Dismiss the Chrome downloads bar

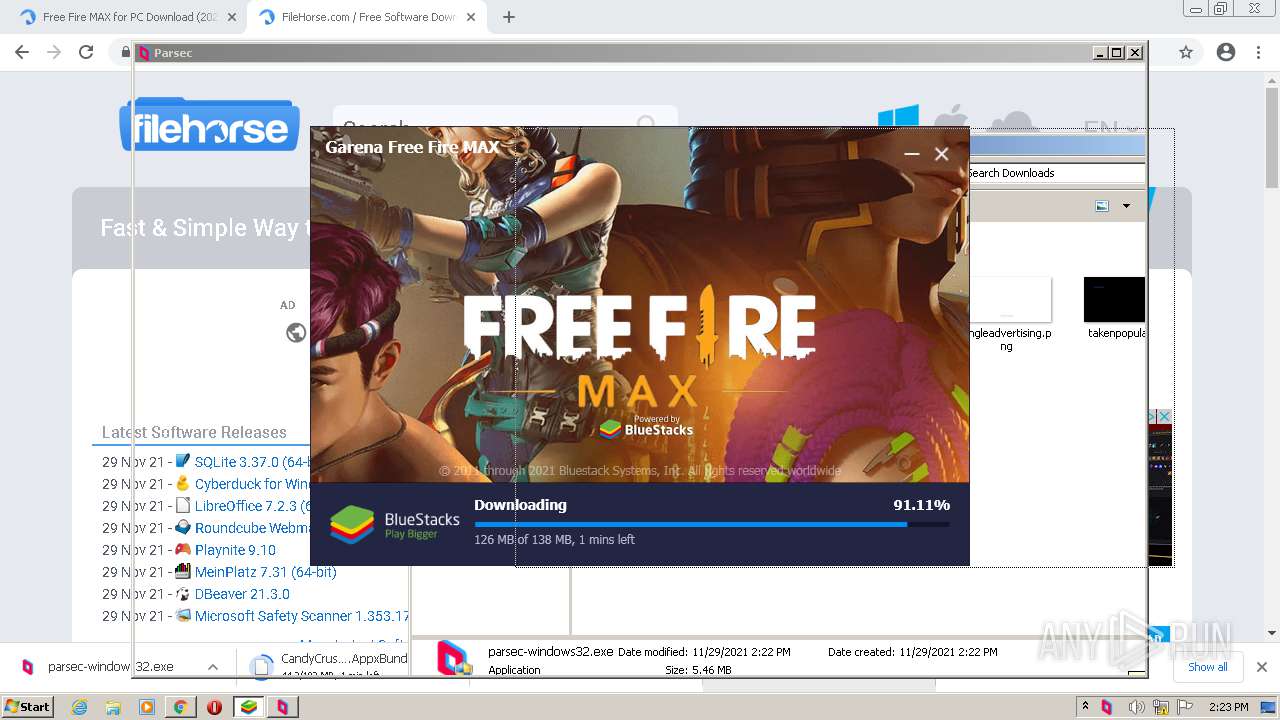click(1262, 667)
